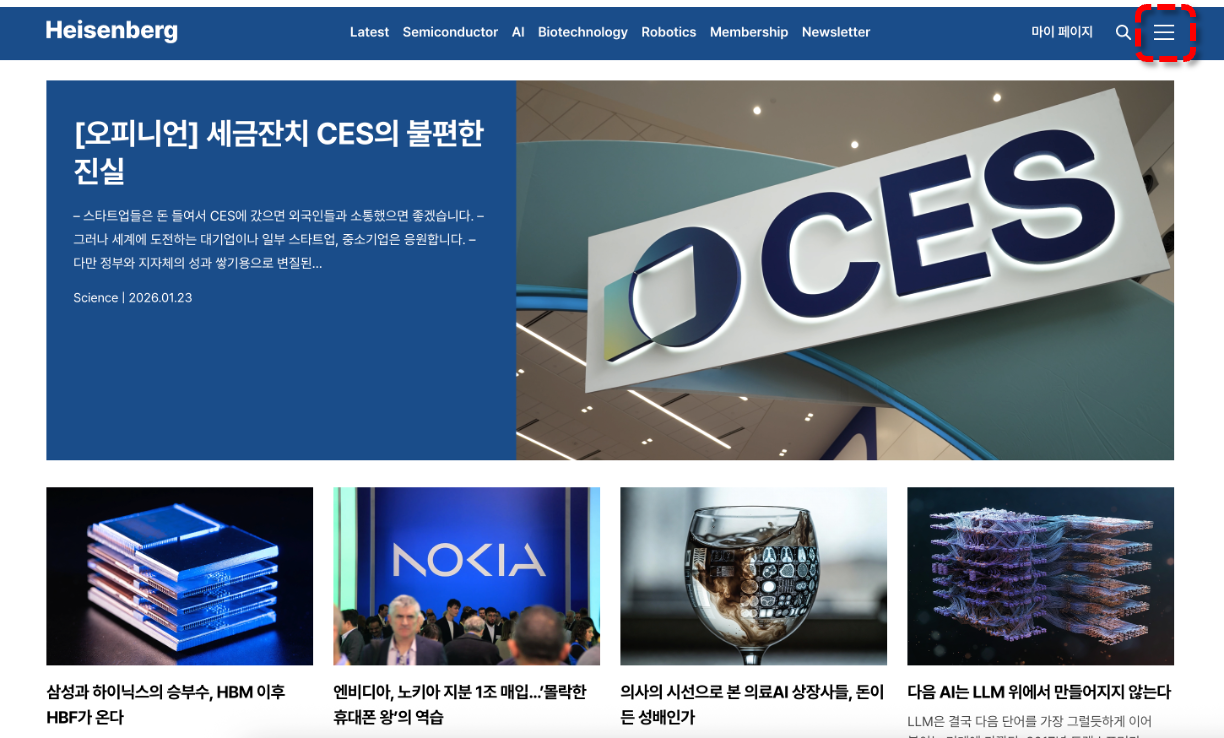Navigate to the Robotics section
This screenshot has width=1224, height=738.
668,32
